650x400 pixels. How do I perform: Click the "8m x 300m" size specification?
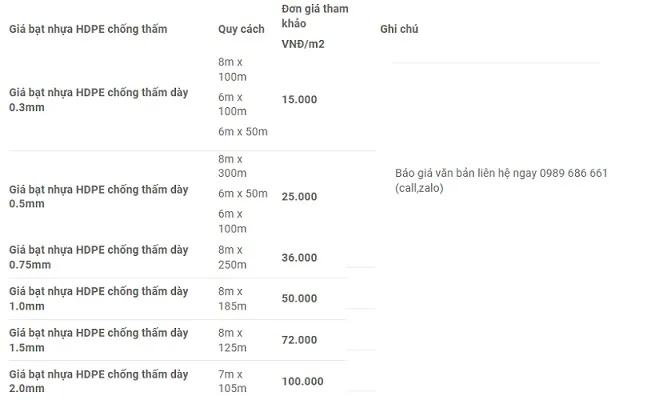click(x=232, y=165)
